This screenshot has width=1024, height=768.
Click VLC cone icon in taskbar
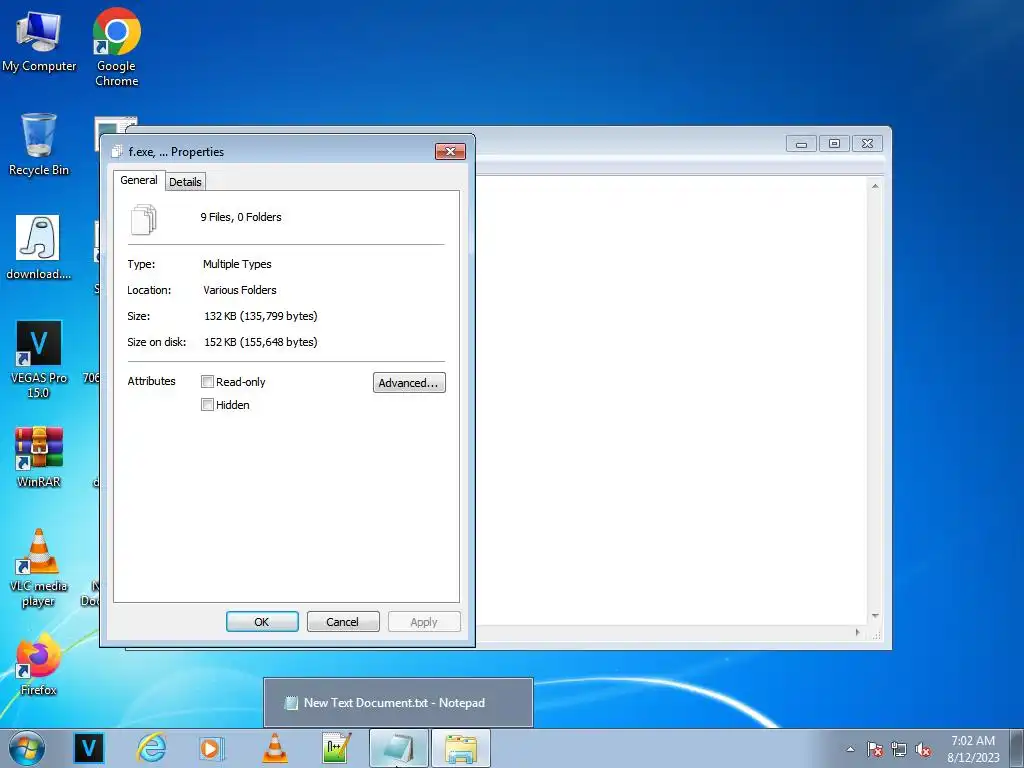[275, 748]
